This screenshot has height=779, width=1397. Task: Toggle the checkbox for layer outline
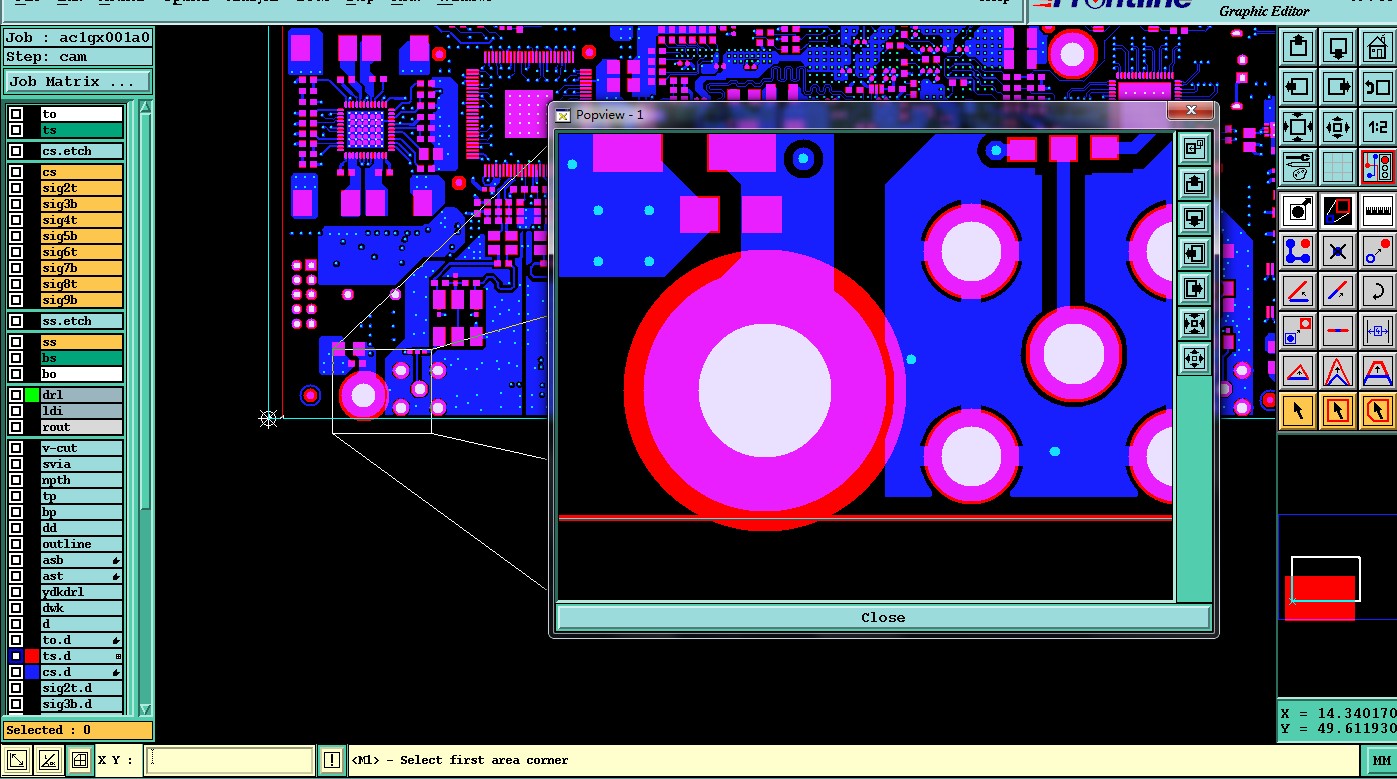(16, 544)
